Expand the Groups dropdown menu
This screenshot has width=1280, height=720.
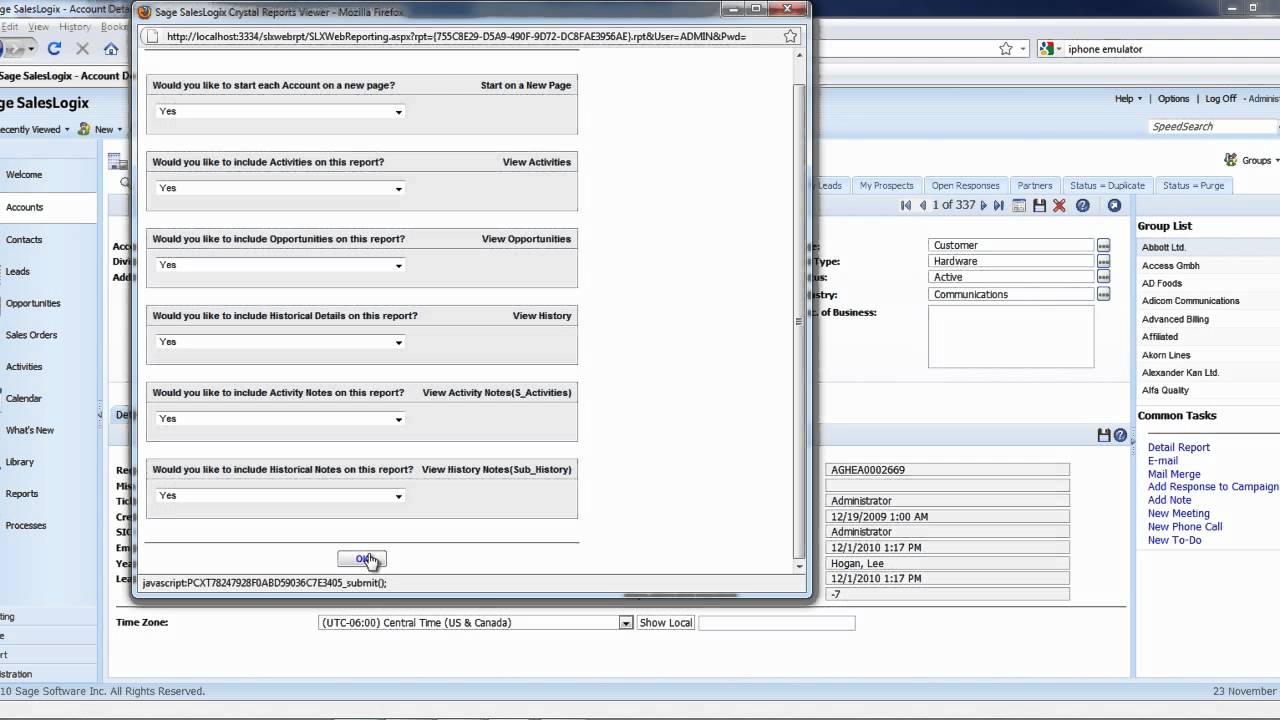[x=1260, y=160]
